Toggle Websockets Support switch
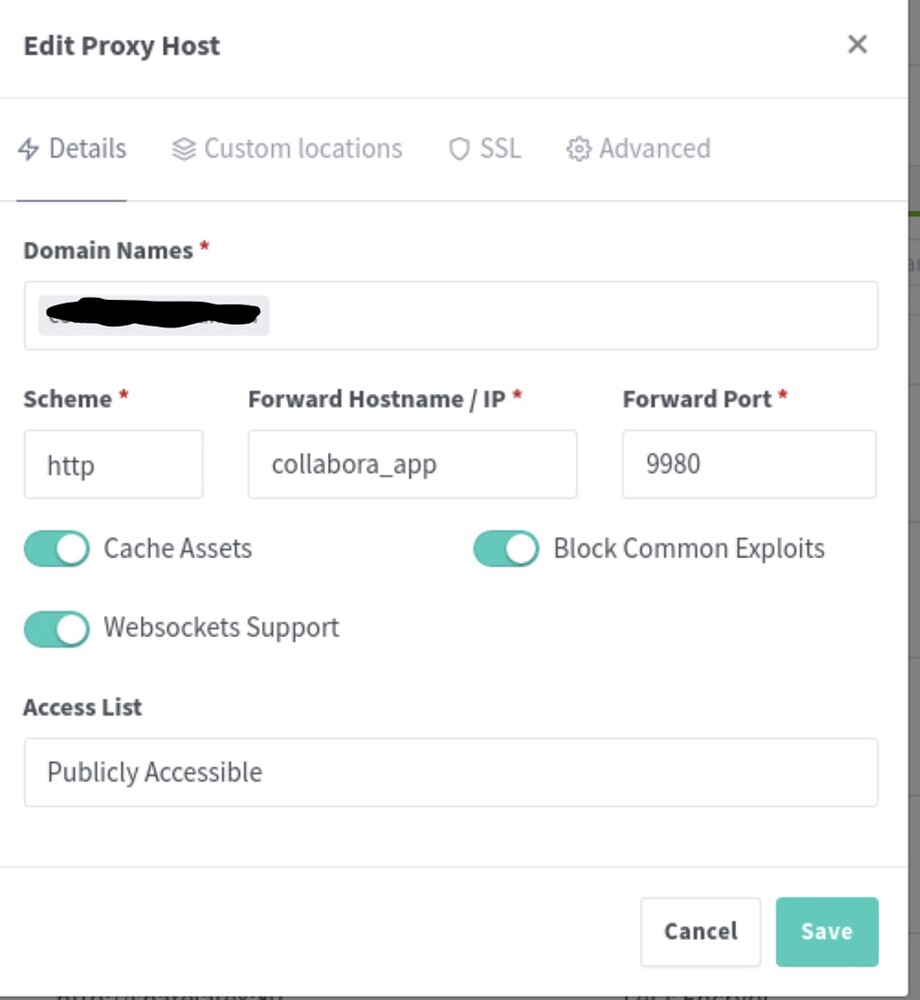The image size is (920, 1000). pos(57,629)
